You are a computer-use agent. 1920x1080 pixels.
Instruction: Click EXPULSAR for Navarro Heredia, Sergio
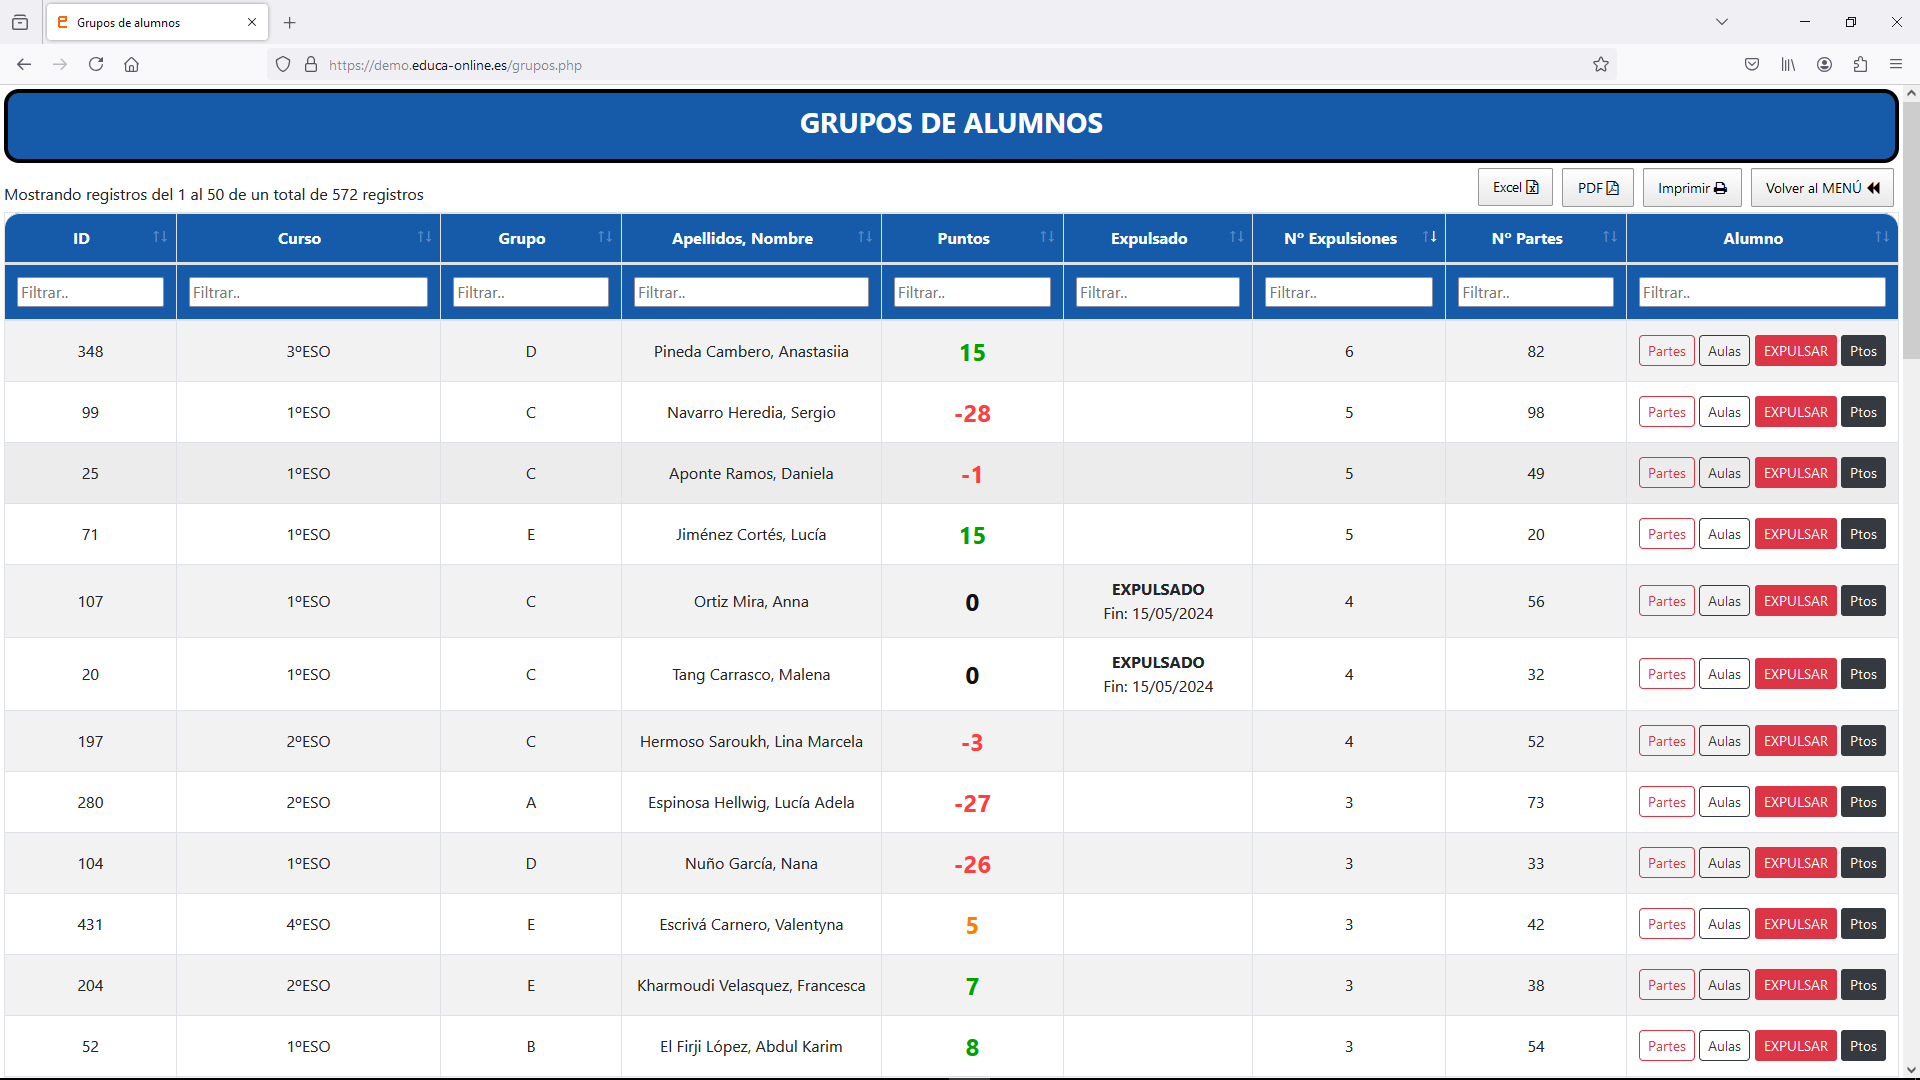pos(1795,412)
